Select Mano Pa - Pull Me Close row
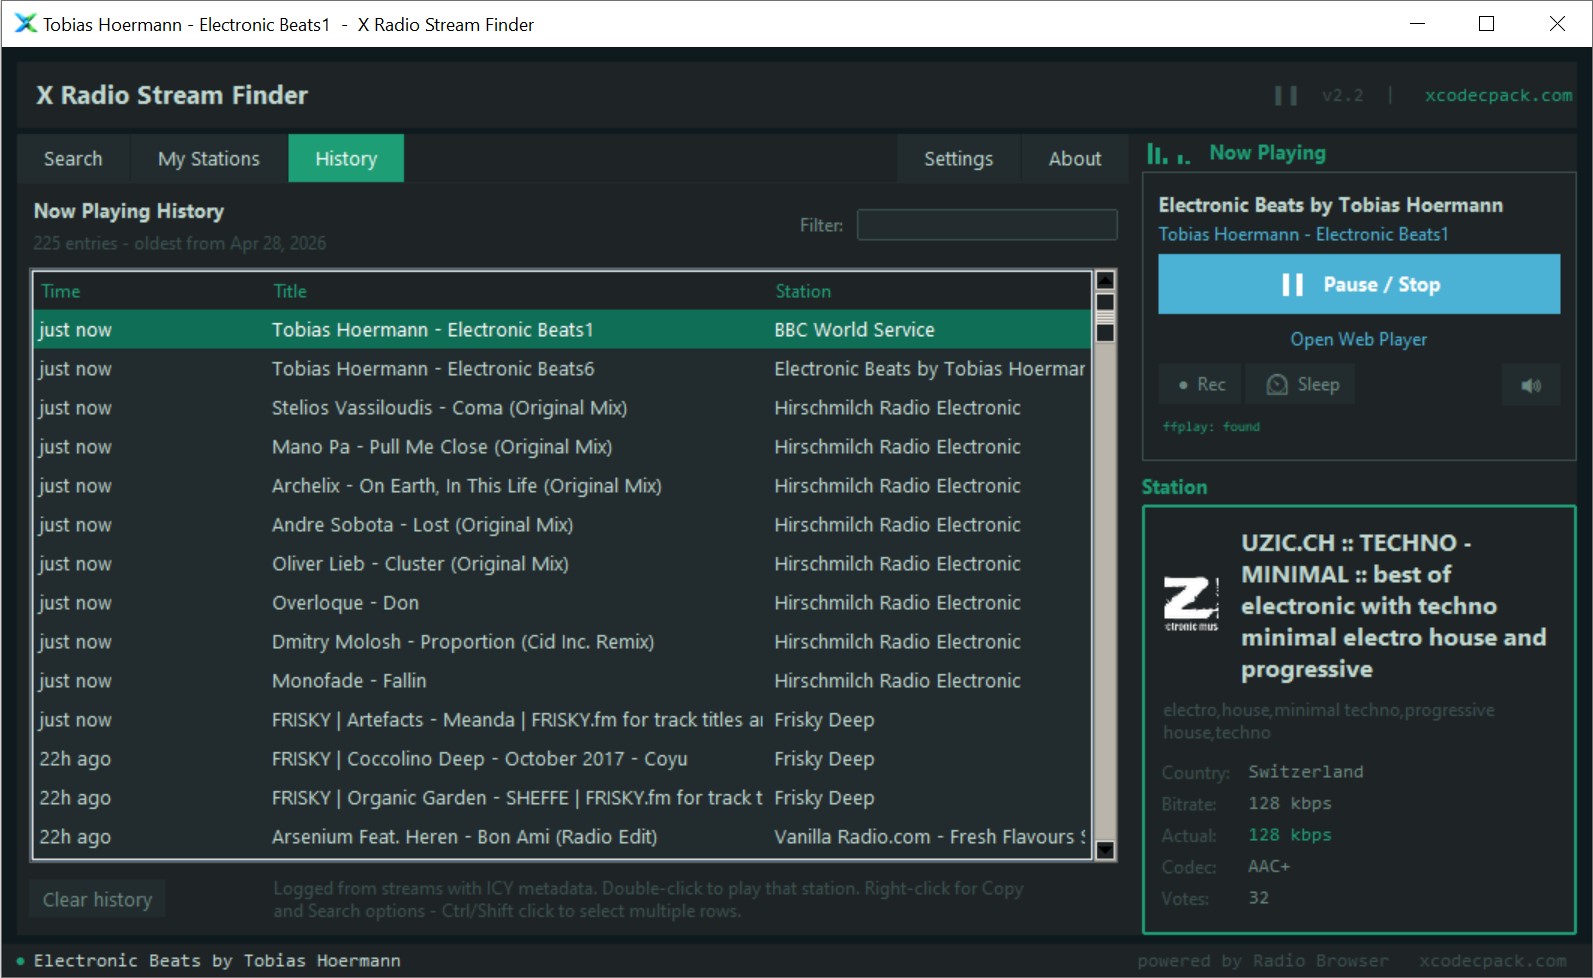1593x978 pixels. pyautogui.click(x=563, y=446)
